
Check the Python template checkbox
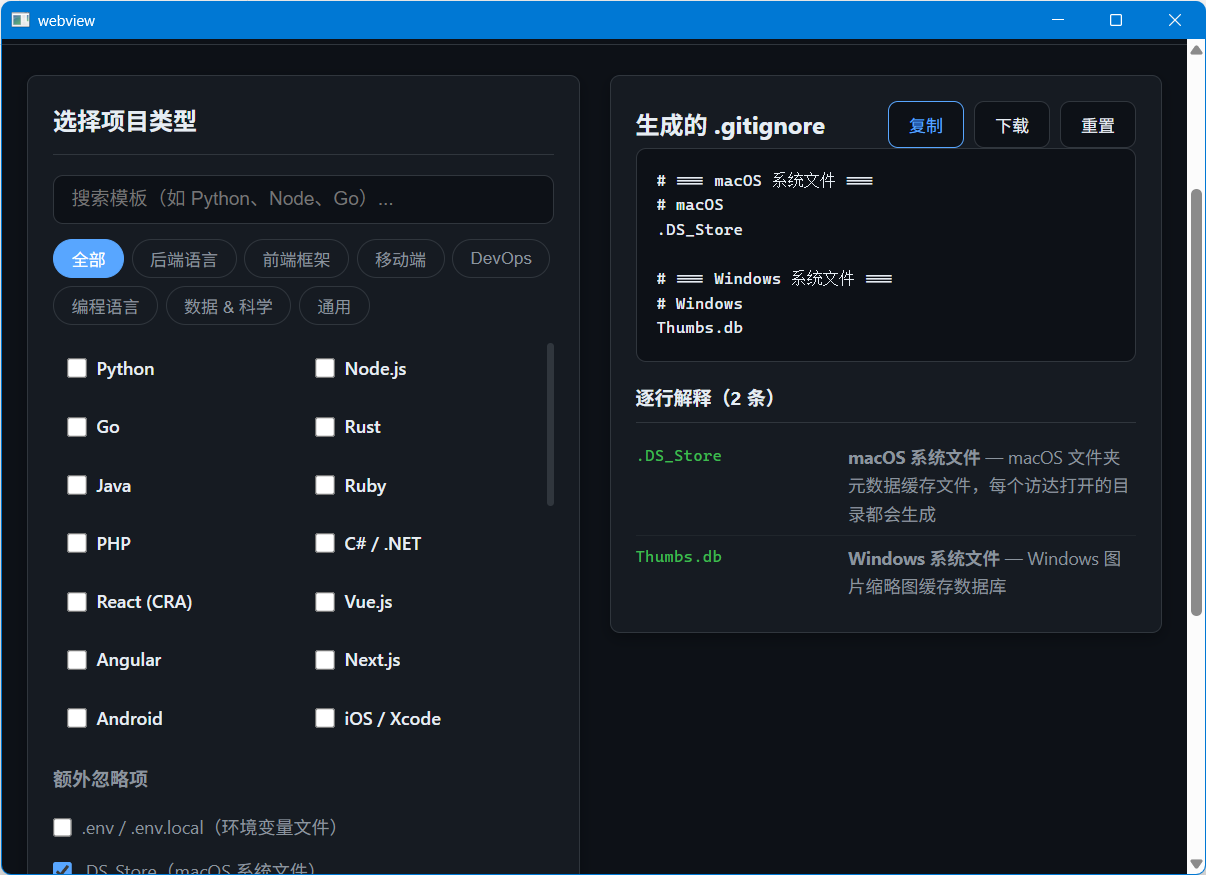pos(77,368)
